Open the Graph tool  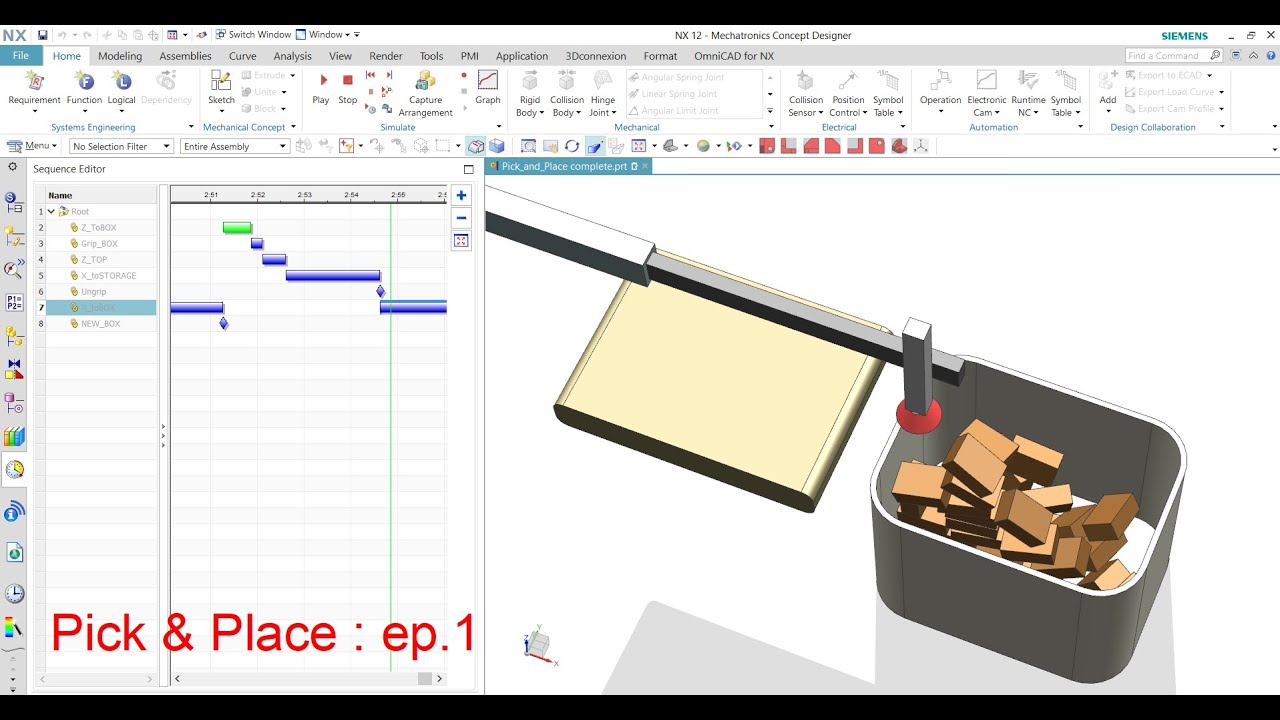click(488, 82)
